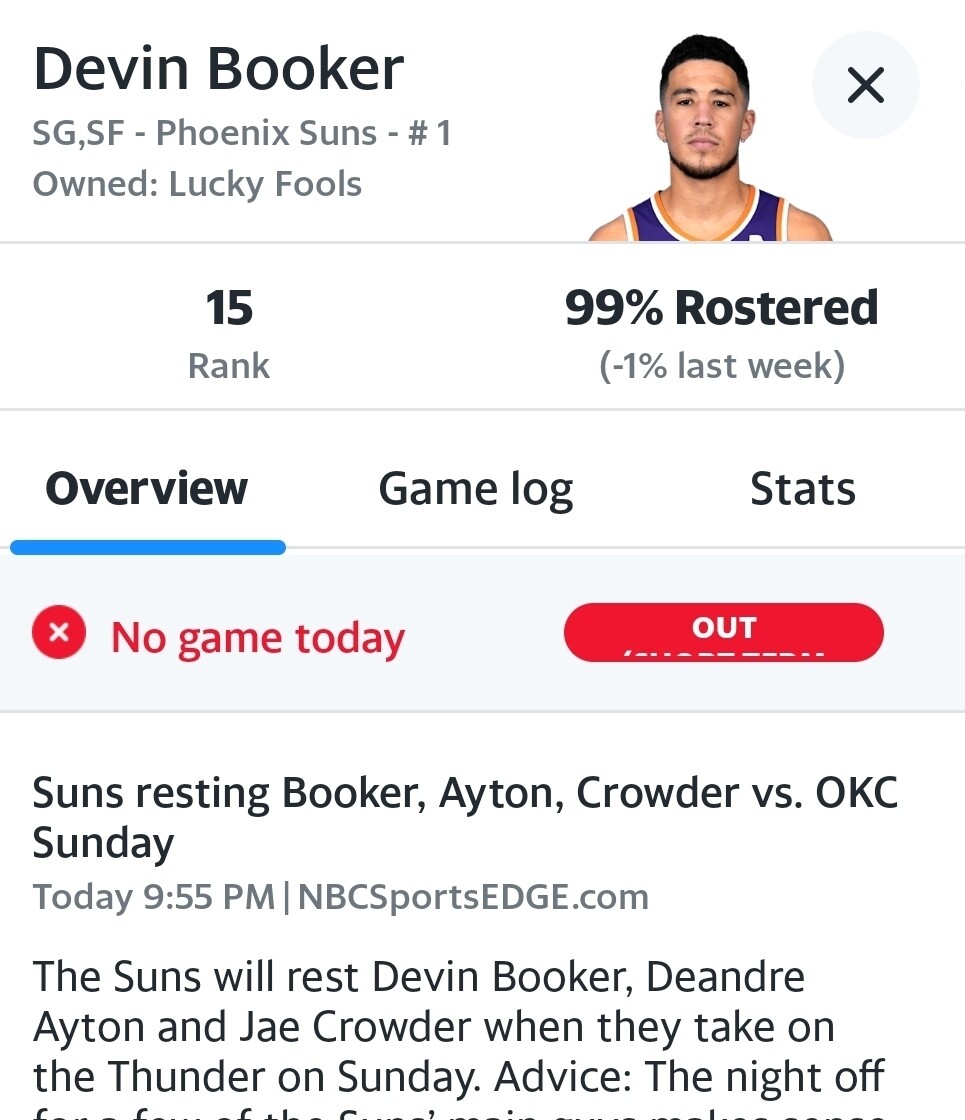Screen dimensions: 965x1120
Task: Close the Devin Booker player card
Action: point(865,85)
